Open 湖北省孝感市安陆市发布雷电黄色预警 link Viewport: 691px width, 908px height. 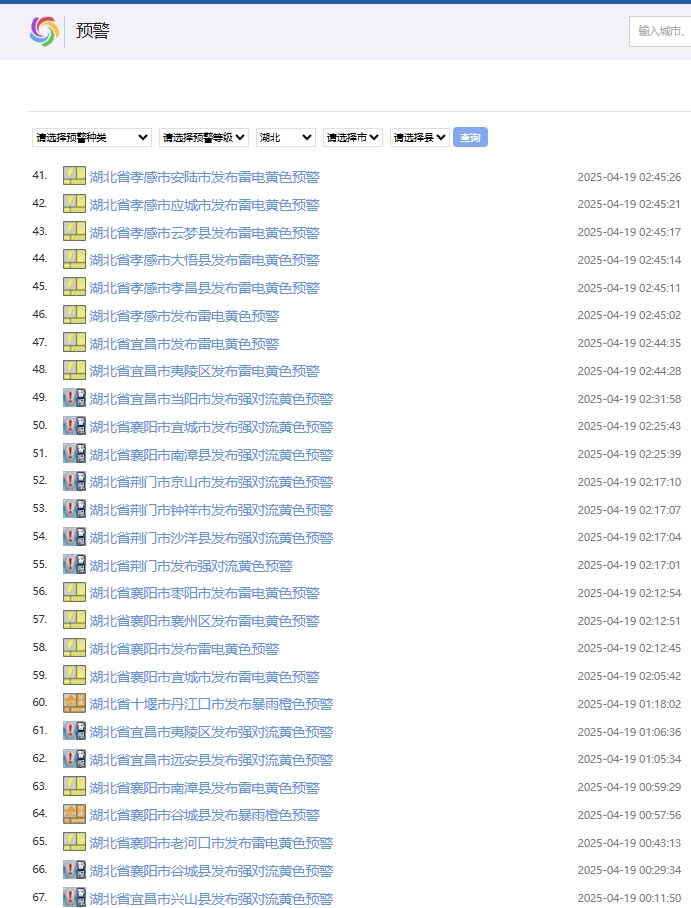(204, 177)
